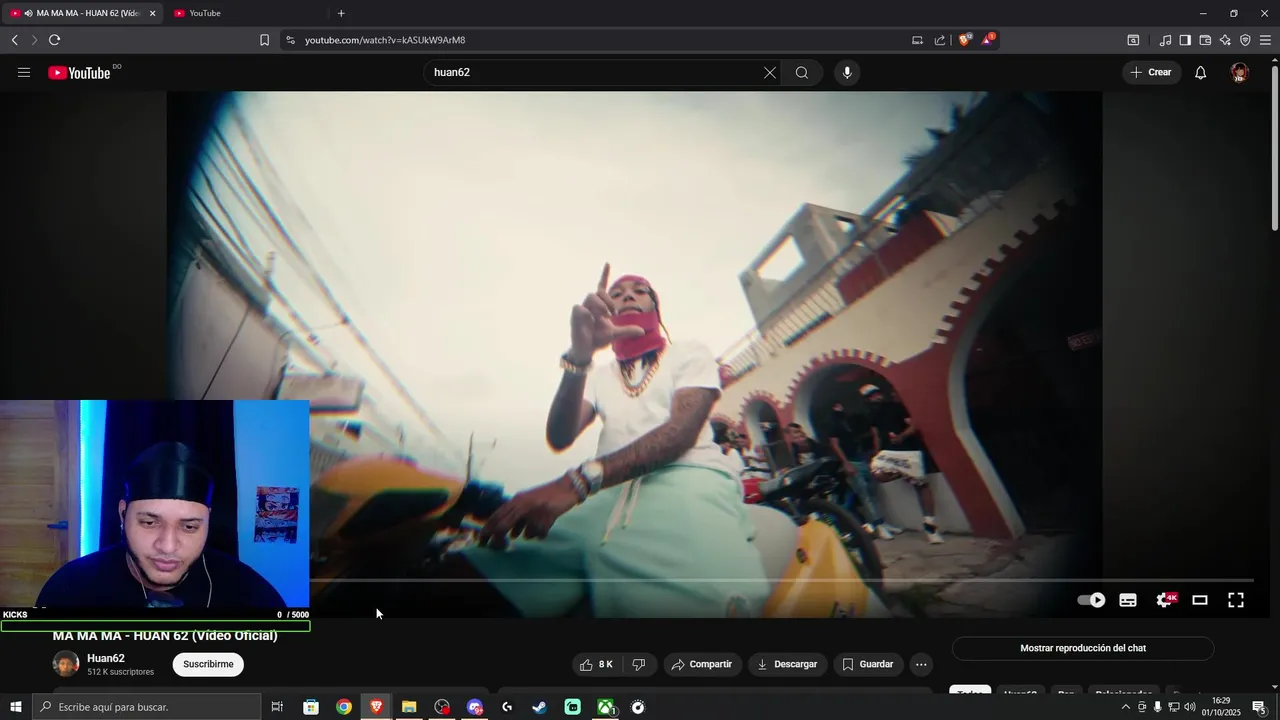Open the Brave Shields lion icon

pyautogui.click(x=965, y=40)
